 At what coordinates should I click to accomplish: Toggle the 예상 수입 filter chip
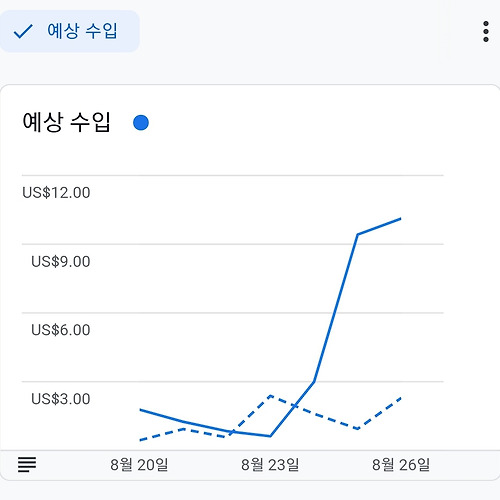coord(69,31)
